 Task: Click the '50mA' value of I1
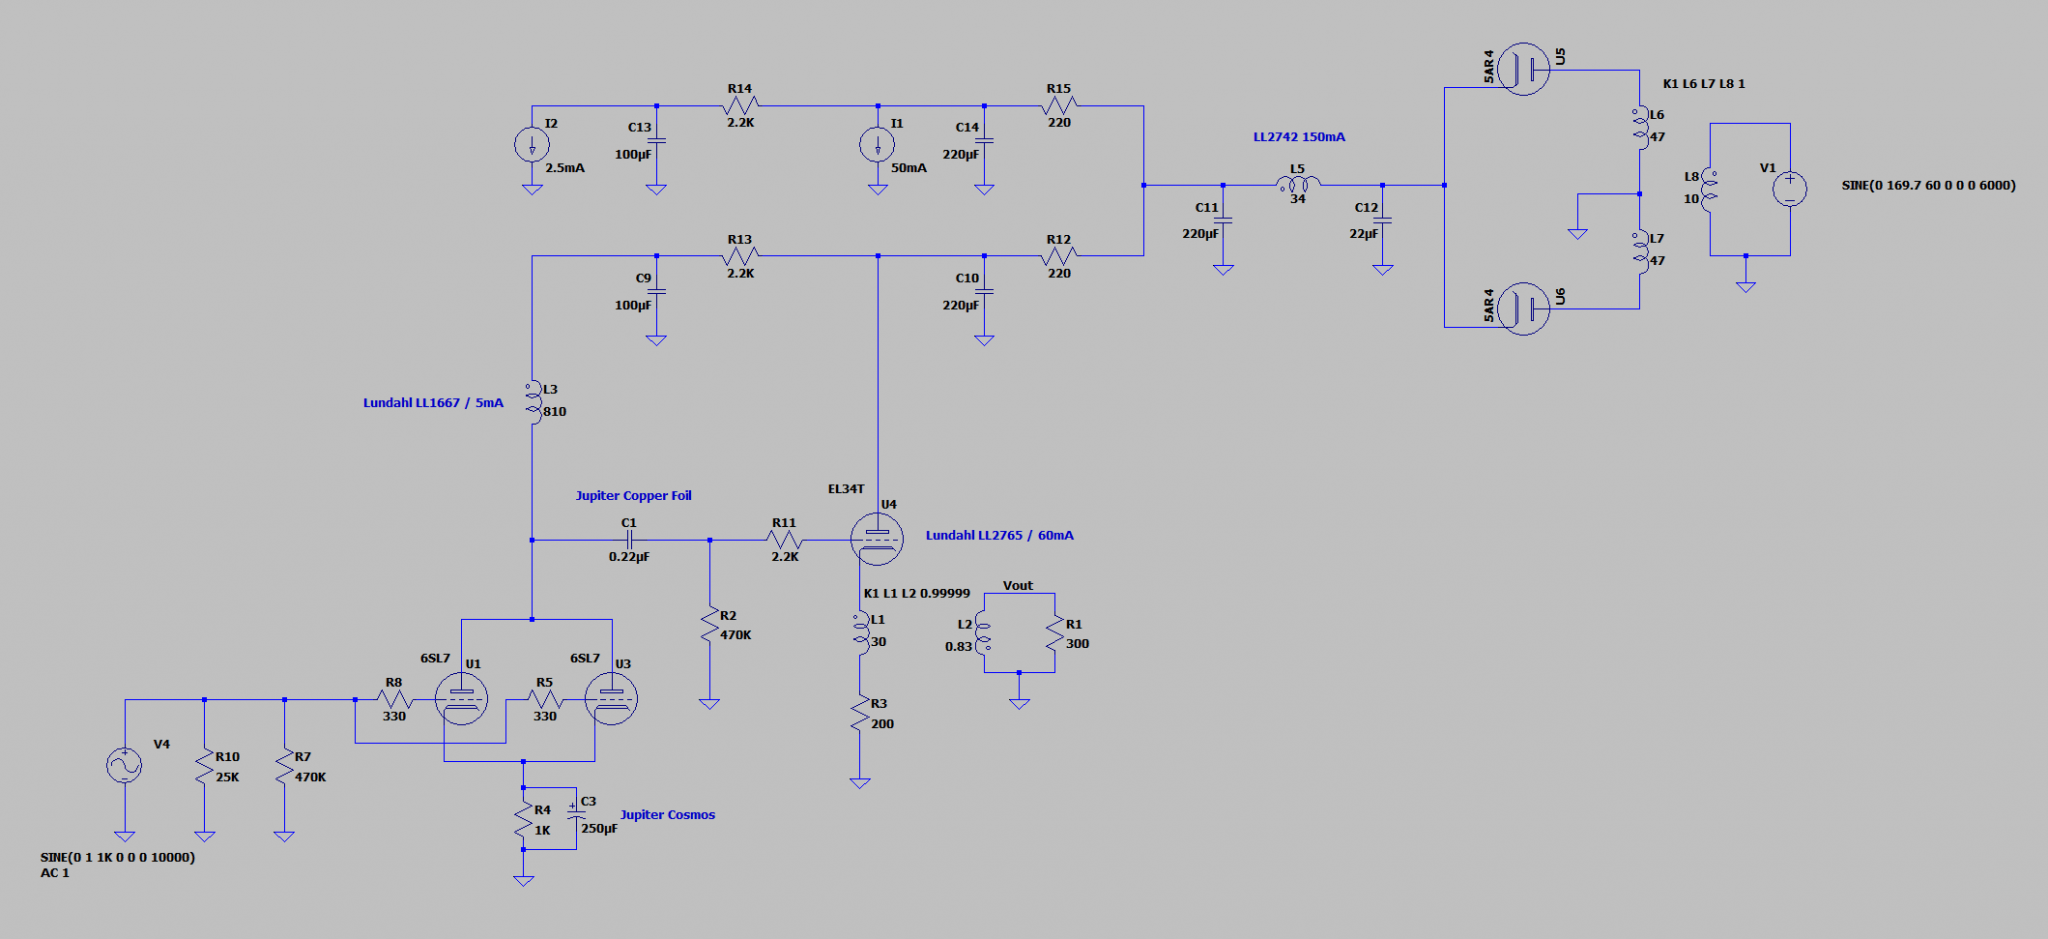click(908, 168)
